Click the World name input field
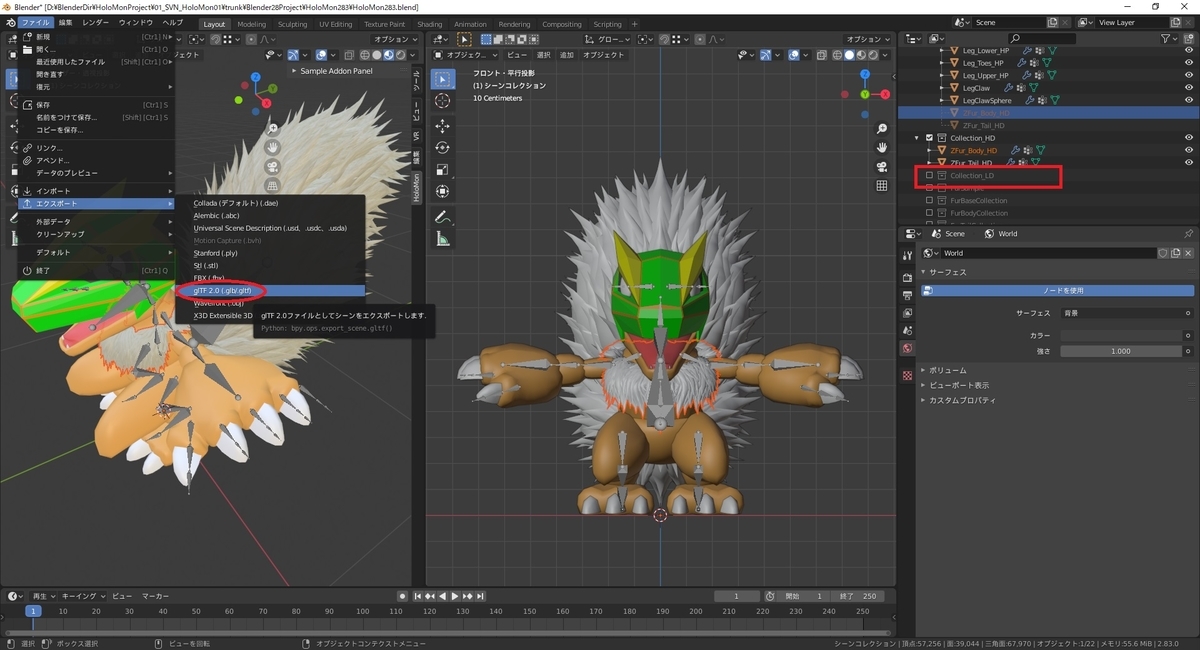This screenshot has height=650, width=1200. (1048, 253)
